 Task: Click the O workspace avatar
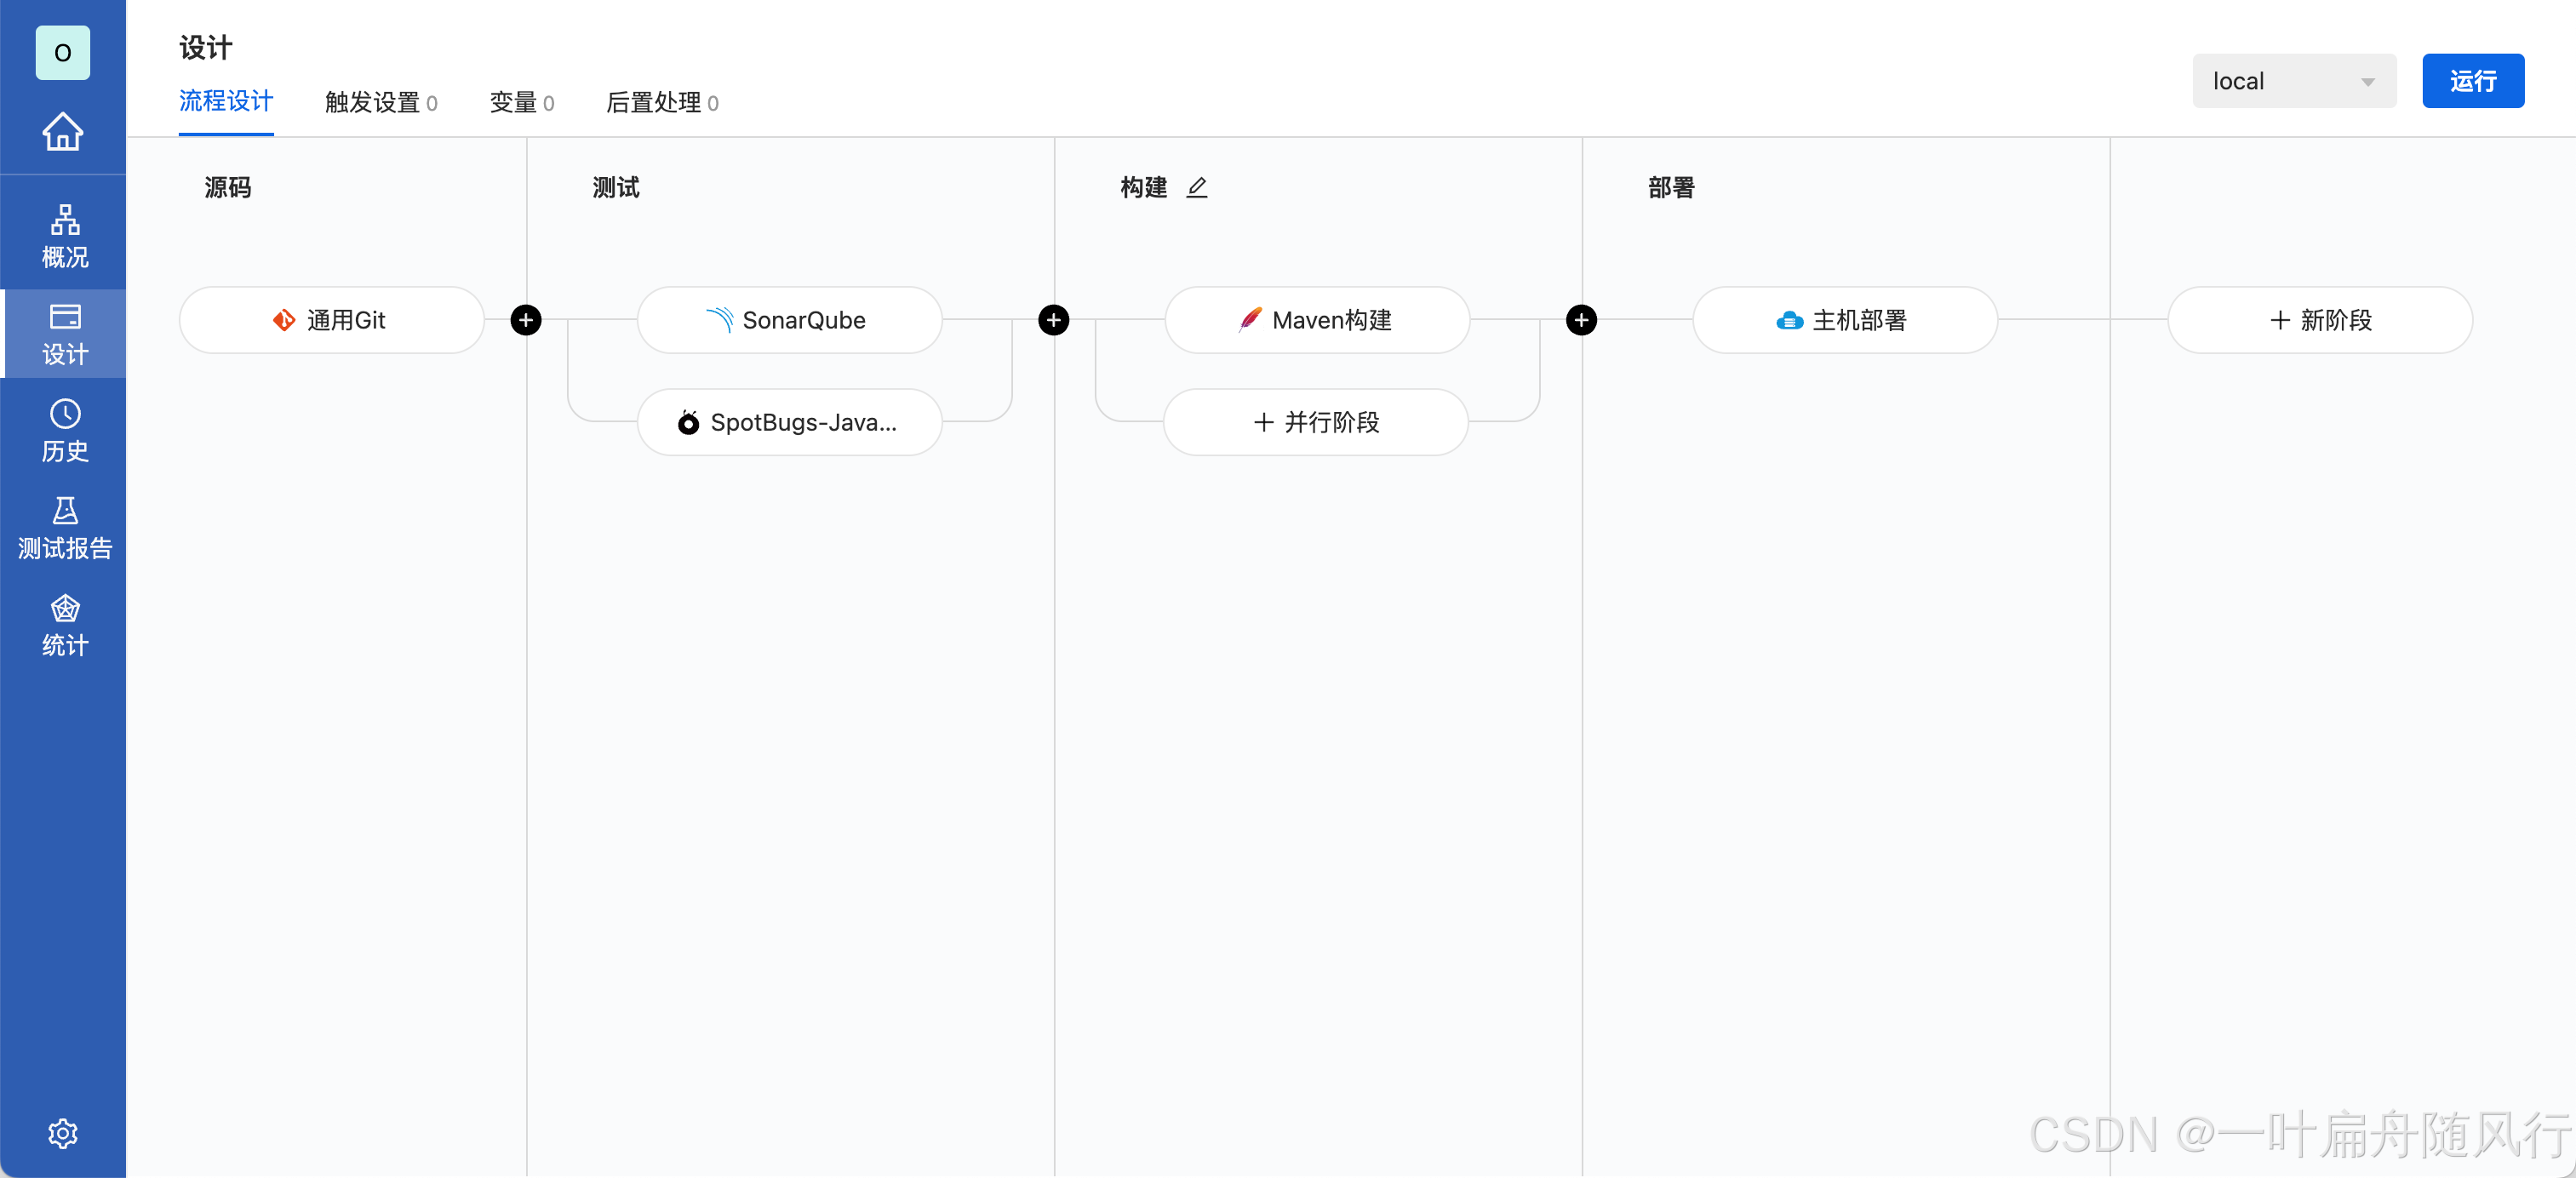[x=62, y=52]
